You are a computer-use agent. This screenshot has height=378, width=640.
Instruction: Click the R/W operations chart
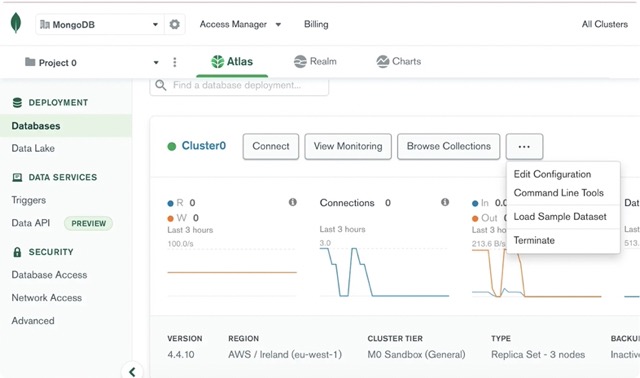(x=232, y=271)
